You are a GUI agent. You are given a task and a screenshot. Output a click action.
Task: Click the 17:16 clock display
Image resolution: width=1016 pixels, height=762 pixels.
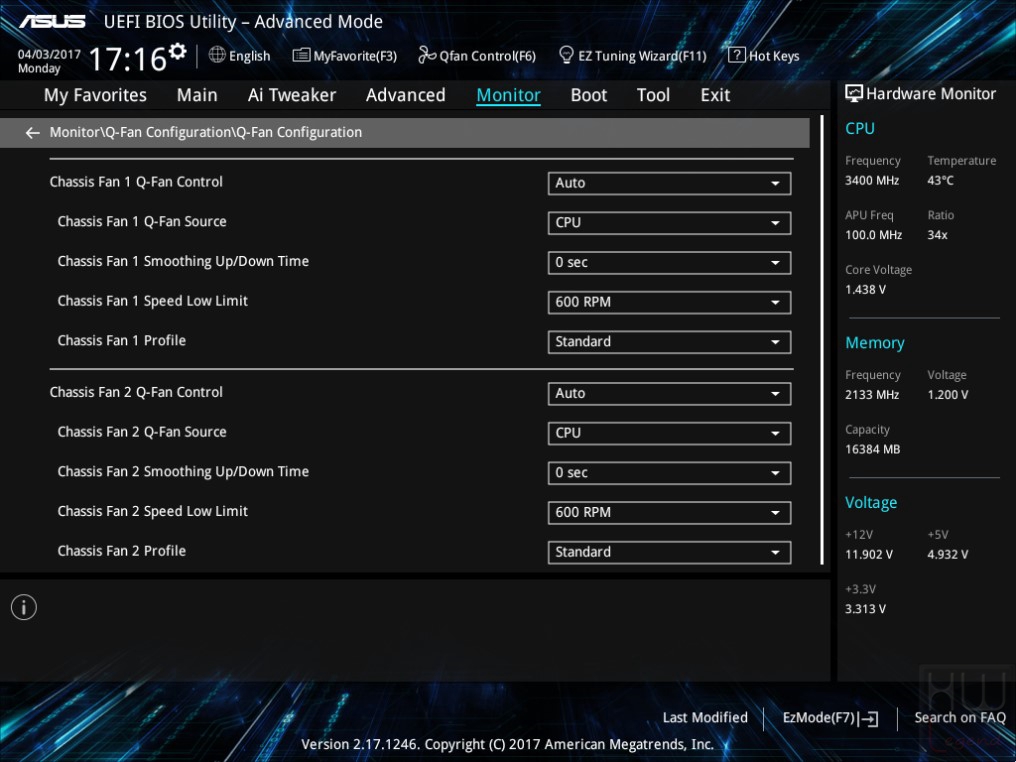(128, 60)
